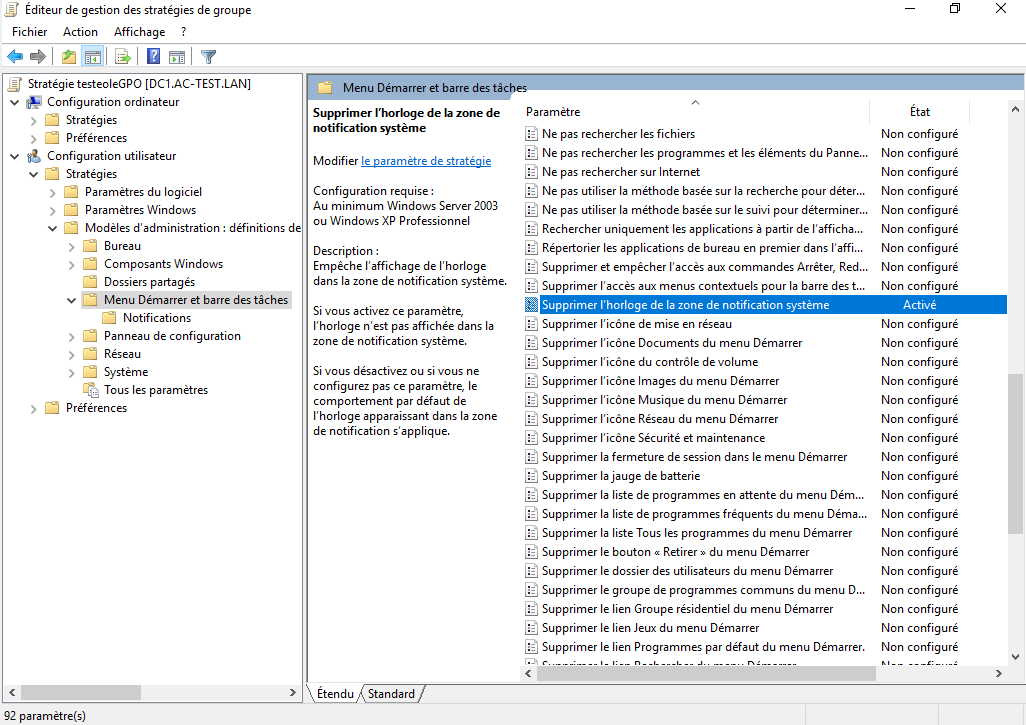Expand the Composants Windows node
Image resolution: width=1026 pixels, height=725 pixels.
tap(72, 264)
